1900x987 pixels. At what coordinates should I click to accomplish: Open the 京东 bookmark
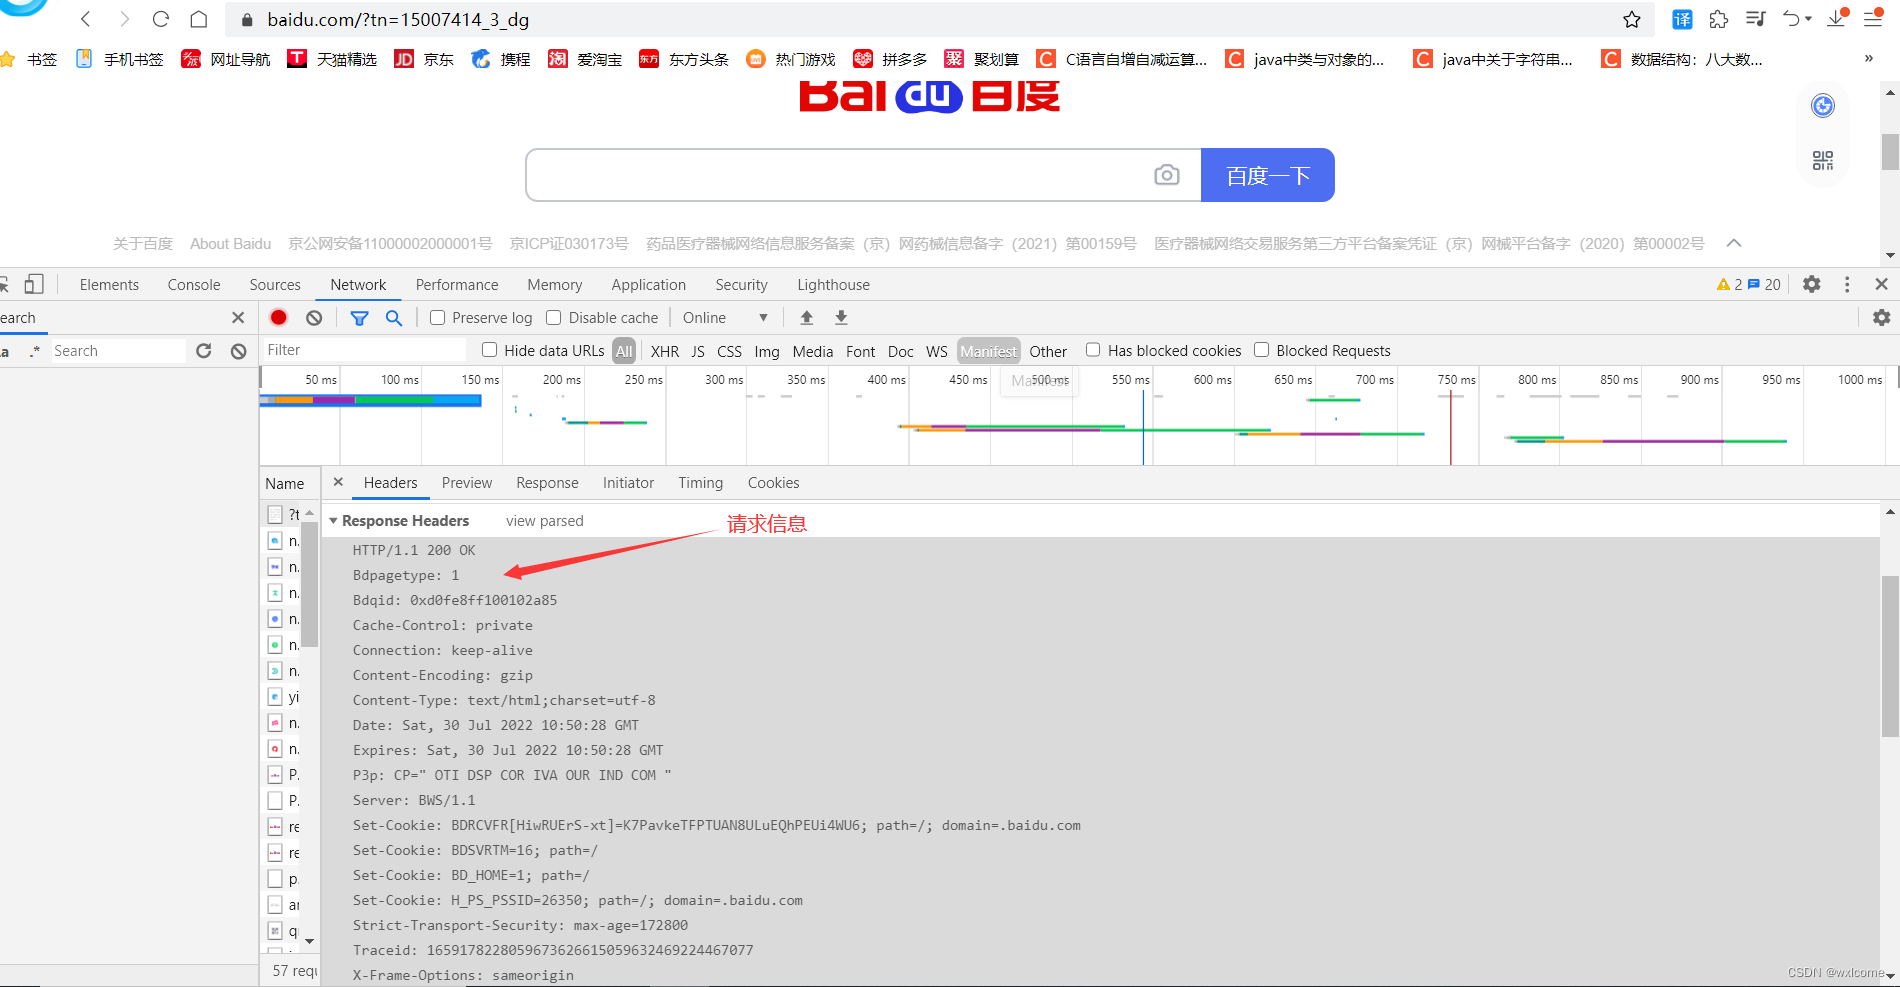click(x=424, y=59)
